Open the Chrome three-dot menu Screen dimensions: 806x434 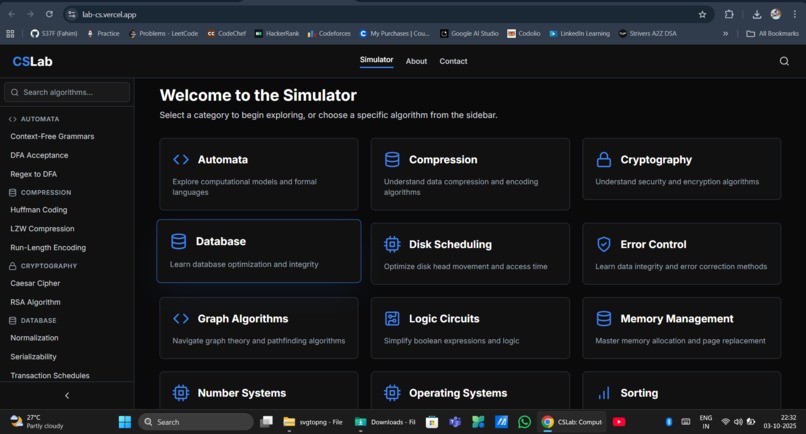795,14
